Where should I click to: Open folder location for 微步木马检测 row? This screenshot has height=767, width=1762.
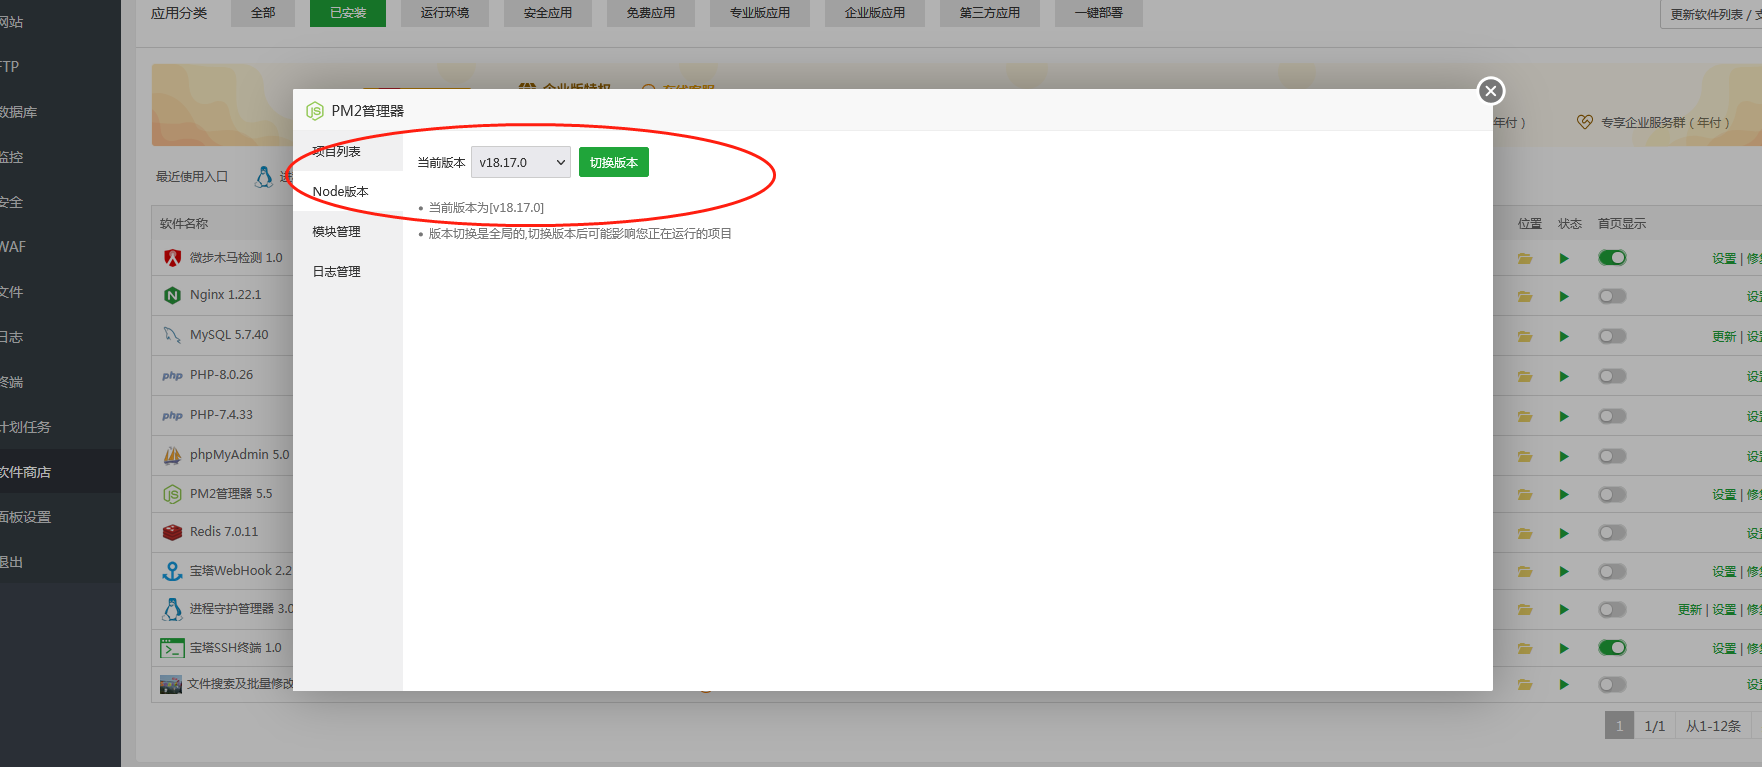tap(1524, 258)
